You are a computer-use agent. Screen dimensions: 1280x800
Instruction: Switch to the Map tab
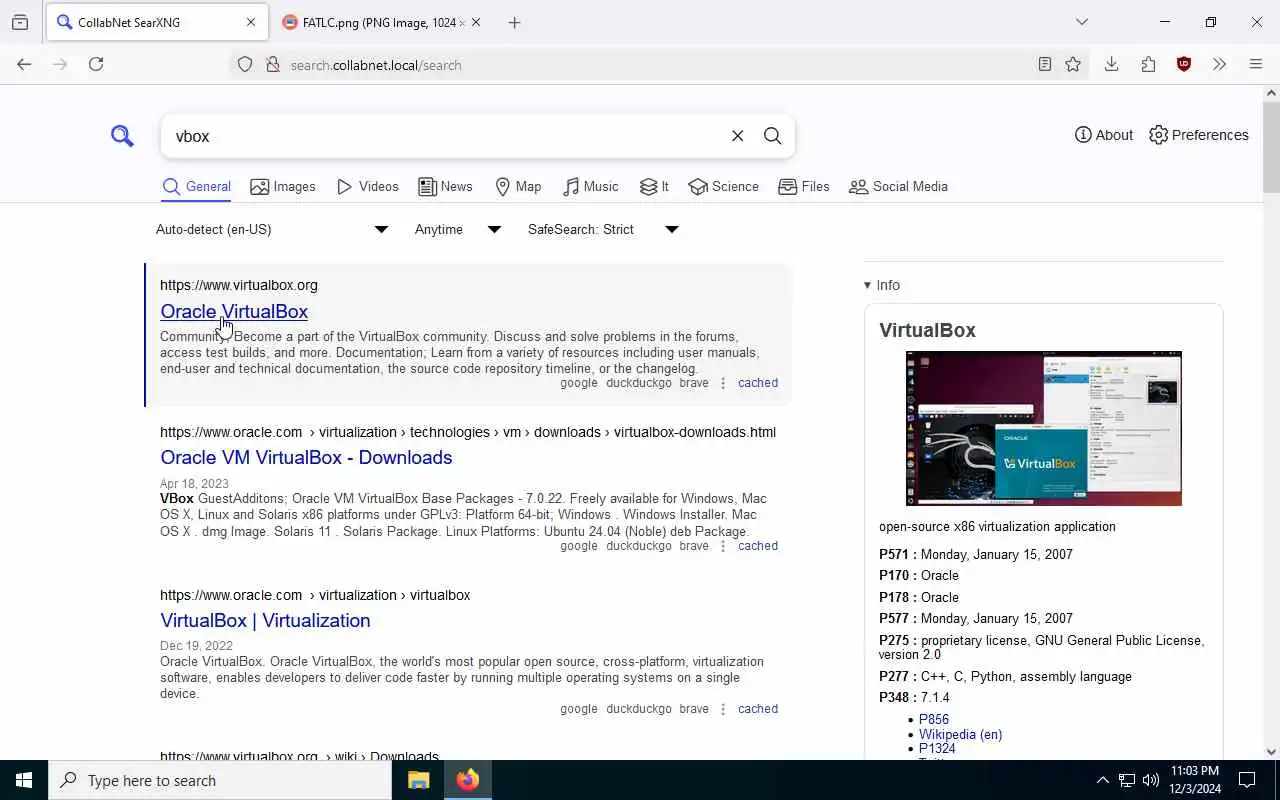(x=518, y=187)
